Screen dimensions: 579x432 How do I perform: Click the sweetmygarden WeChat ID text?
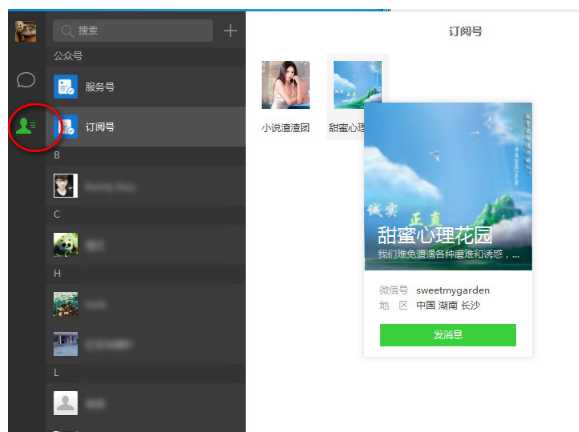coord(453,291)
